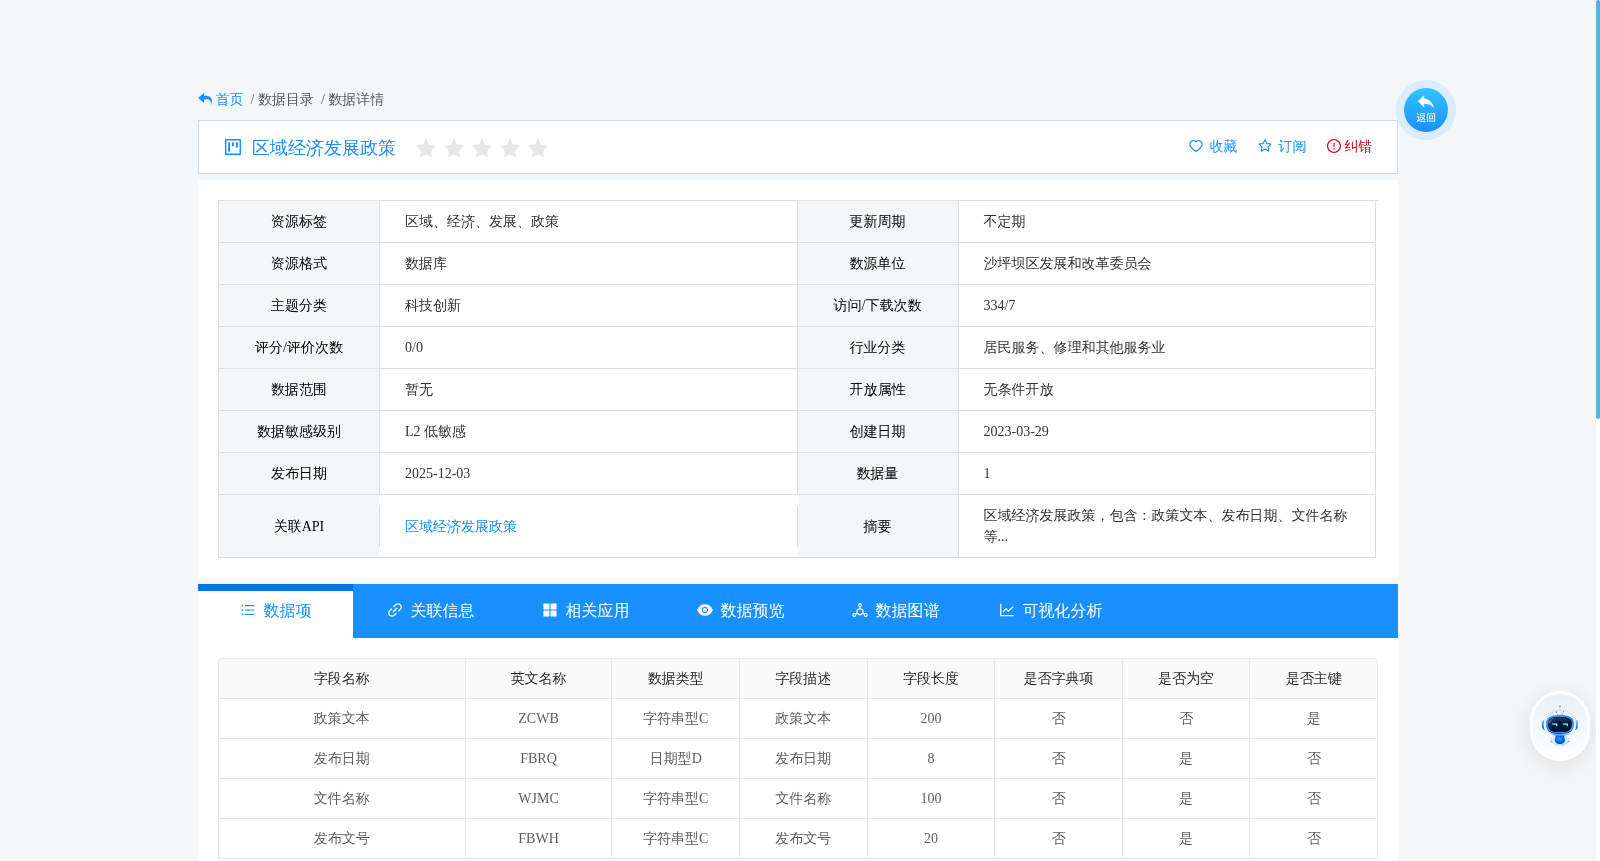Image resolution: width=1600 pixels, height=861 pixels.
Task: Click the grid icon on 相关应用 tab
Action: (x=550, y=610)
